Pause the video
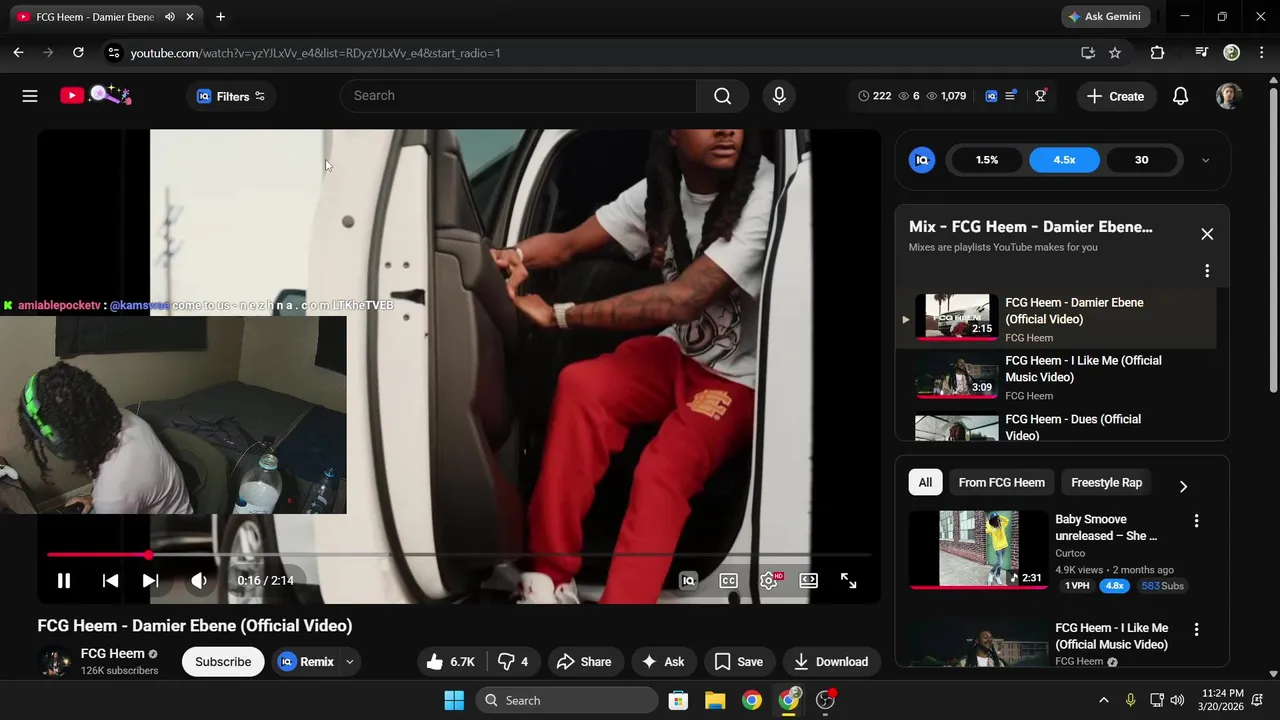The width and height of the screenshot is (1280, 720). (x=63, y=581)
